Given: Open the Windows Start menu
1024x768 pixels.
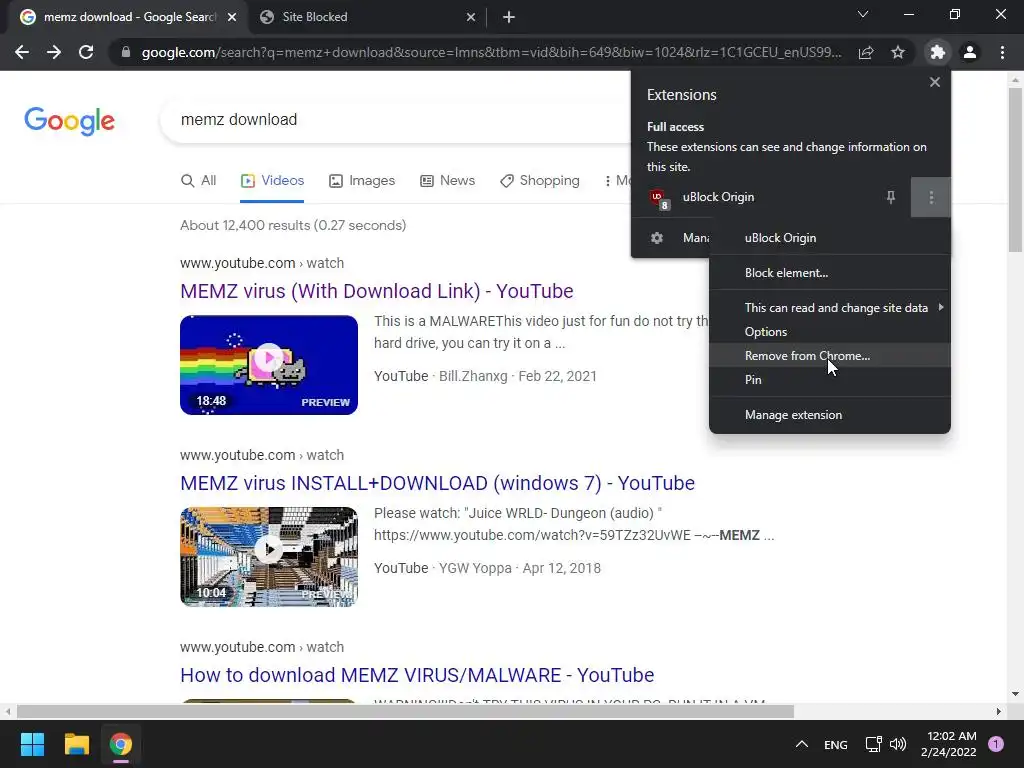Looking at the screenshot, I should (32, 744).
